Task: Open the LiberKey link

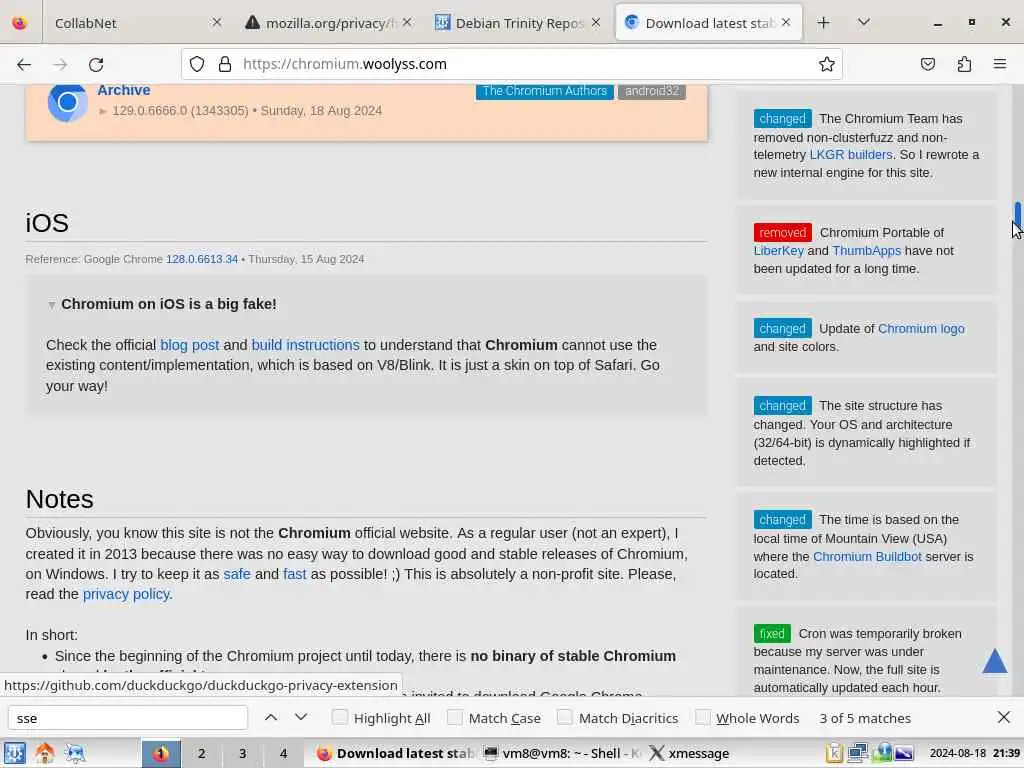Action: coord(778,251)
